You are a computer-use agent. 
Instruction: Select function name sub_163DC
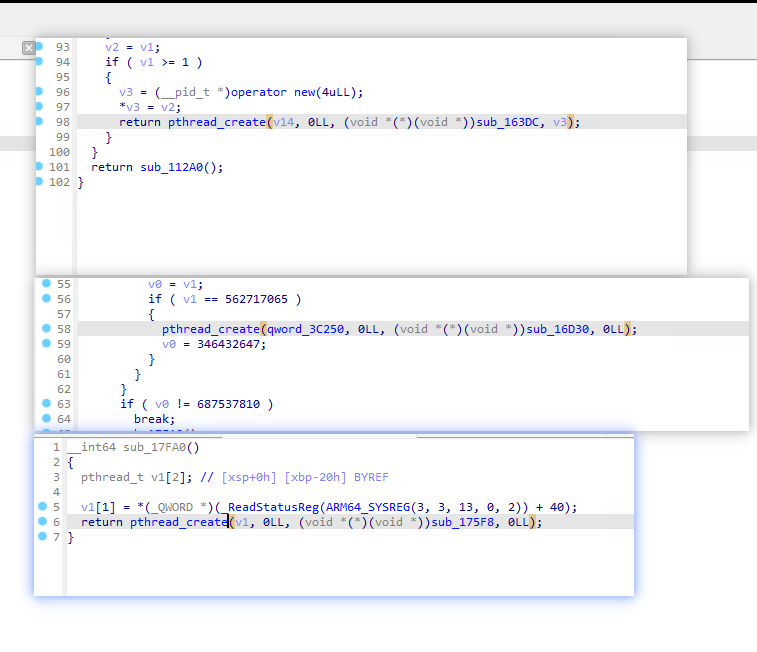click(507, 122)
